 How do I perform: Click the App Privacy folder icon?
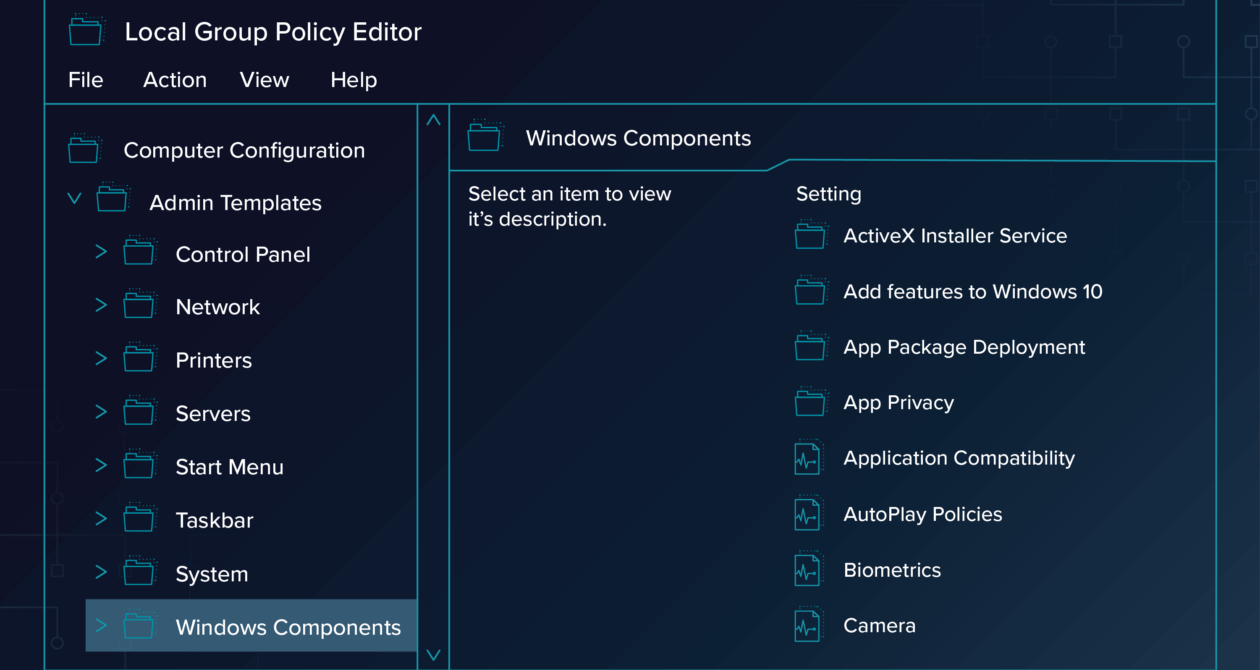click(810, 403)
